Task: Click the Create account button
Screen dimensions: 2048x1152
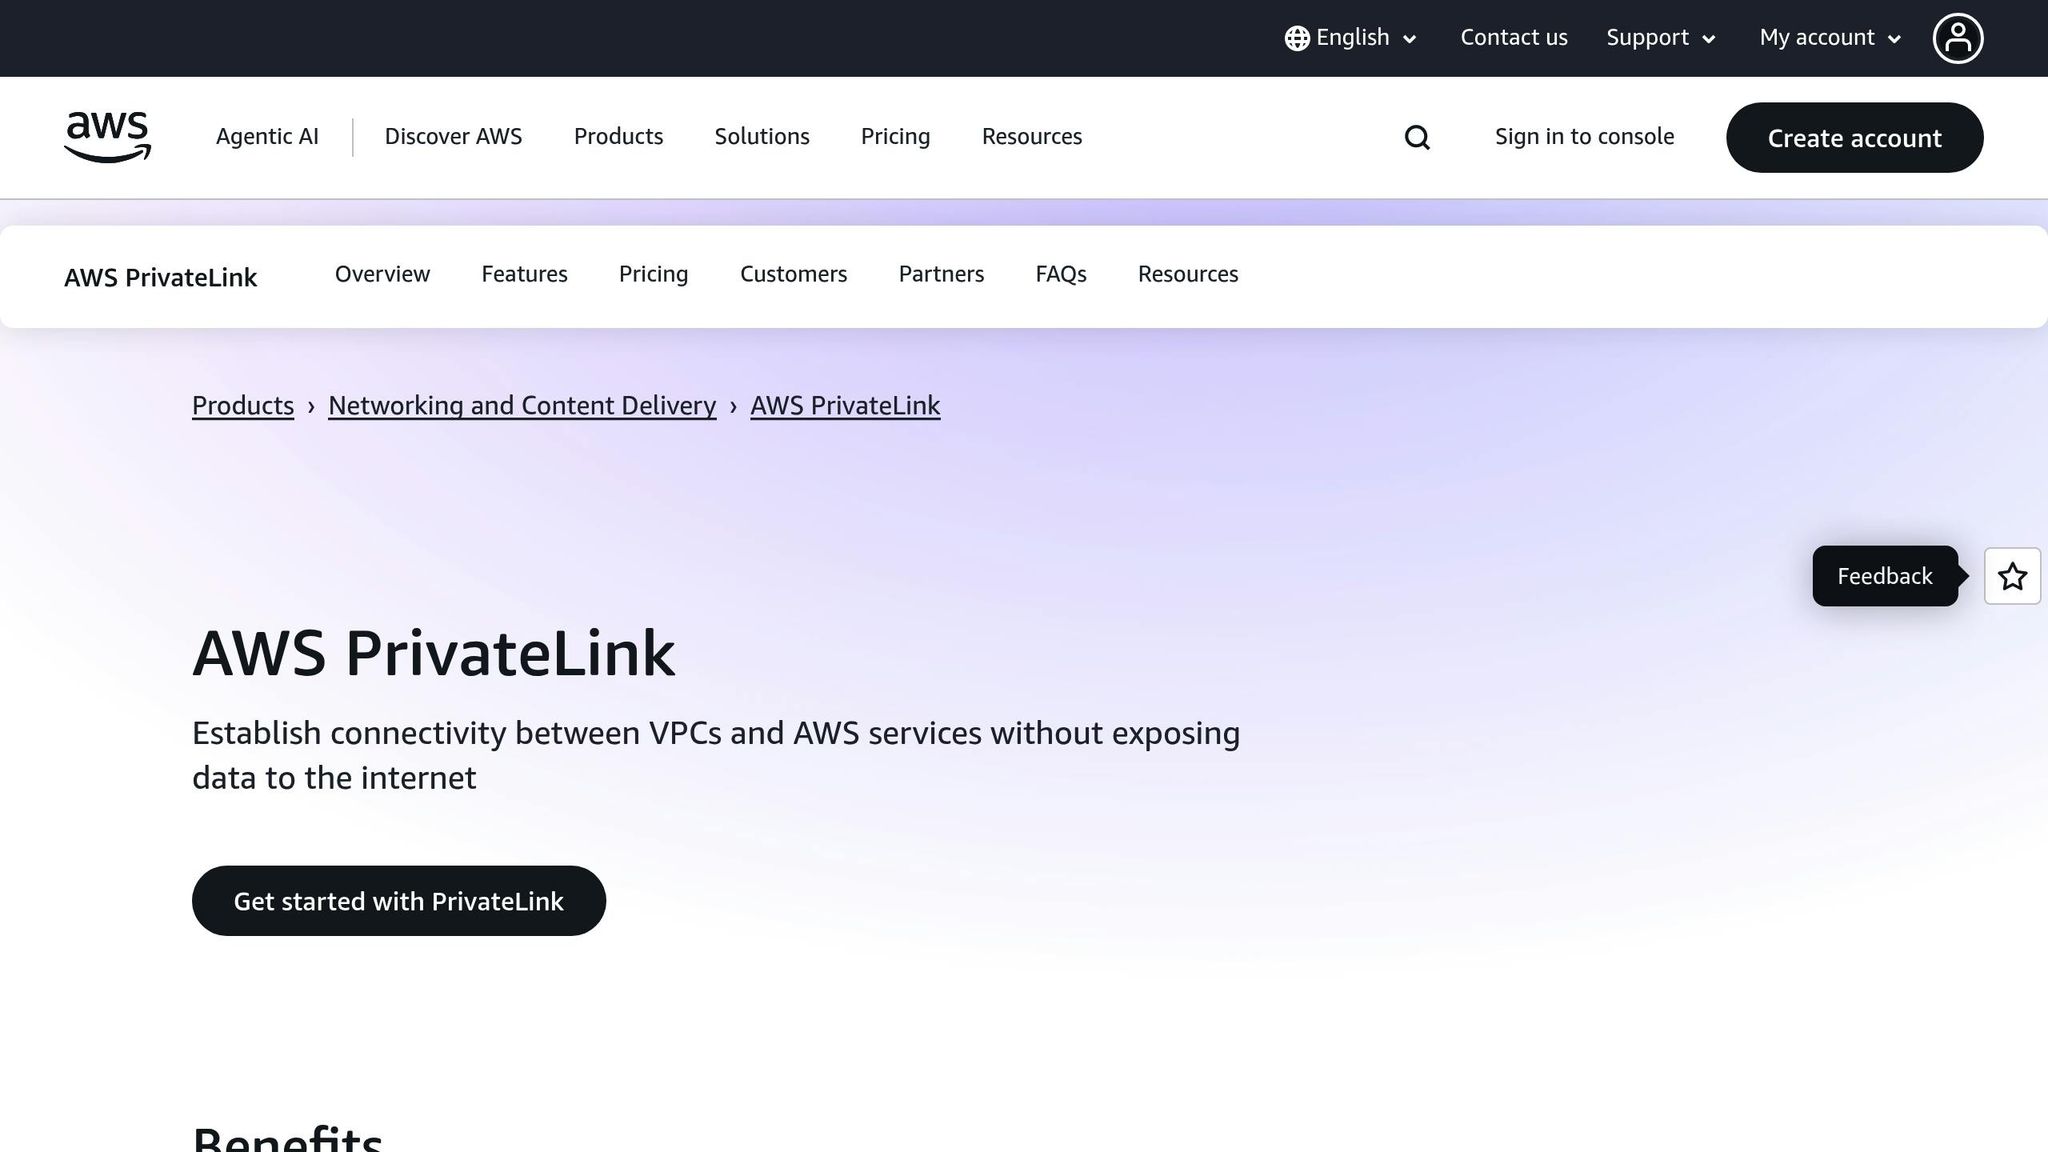Action: (1854, 137)
